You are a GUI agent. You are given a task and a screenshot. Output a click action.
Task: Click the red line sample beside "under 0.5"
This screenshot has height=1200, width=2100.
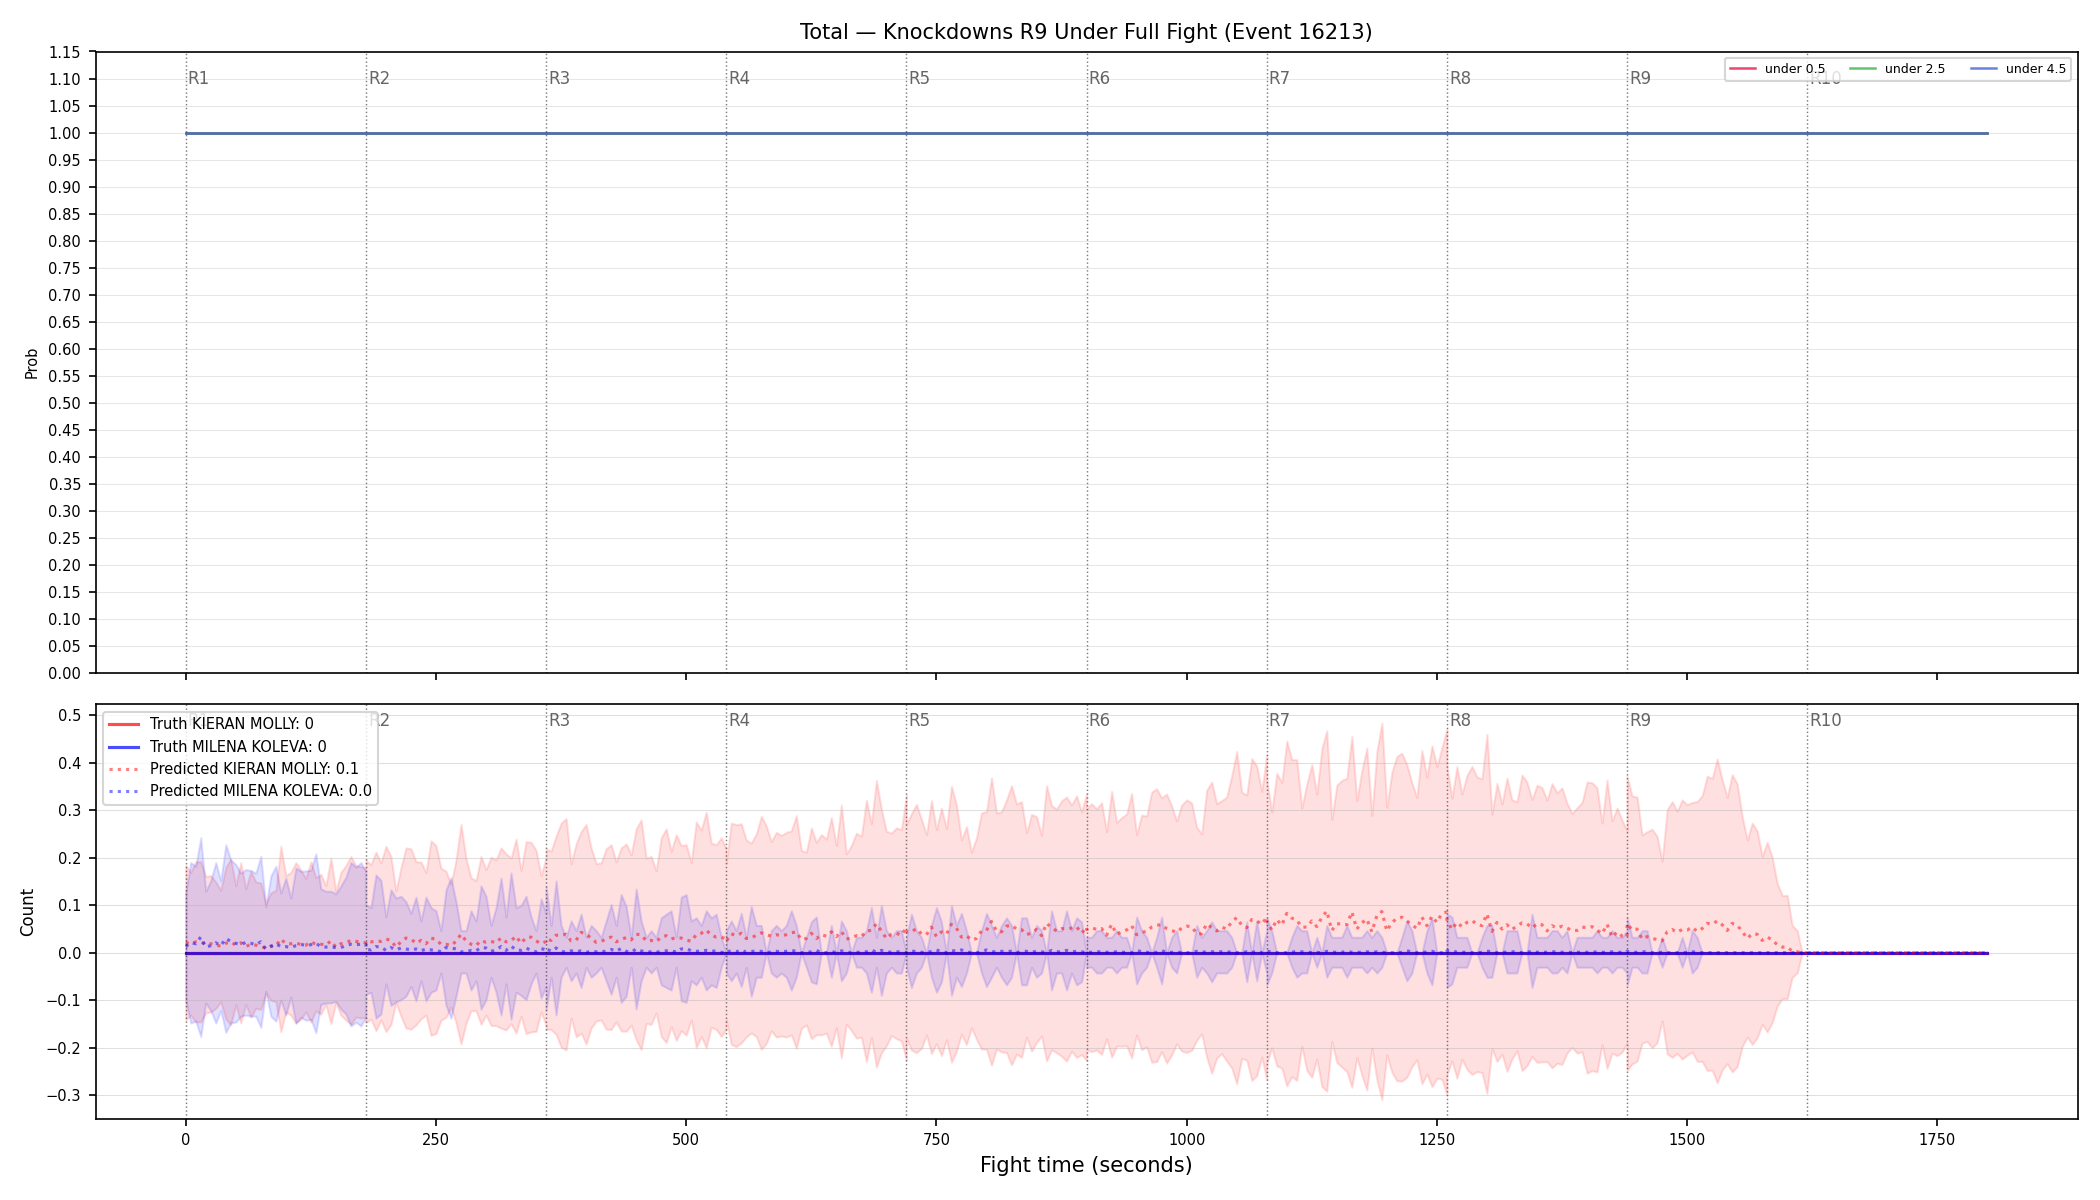[1743, 69]
